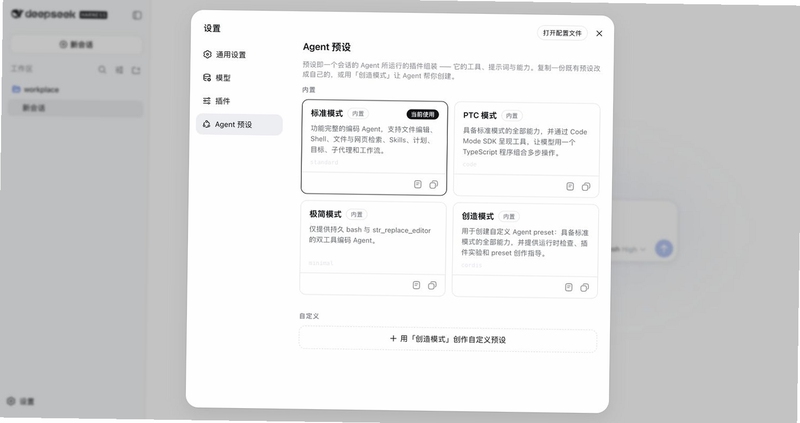View details icon on 标准模式 card

coord(418,184)
